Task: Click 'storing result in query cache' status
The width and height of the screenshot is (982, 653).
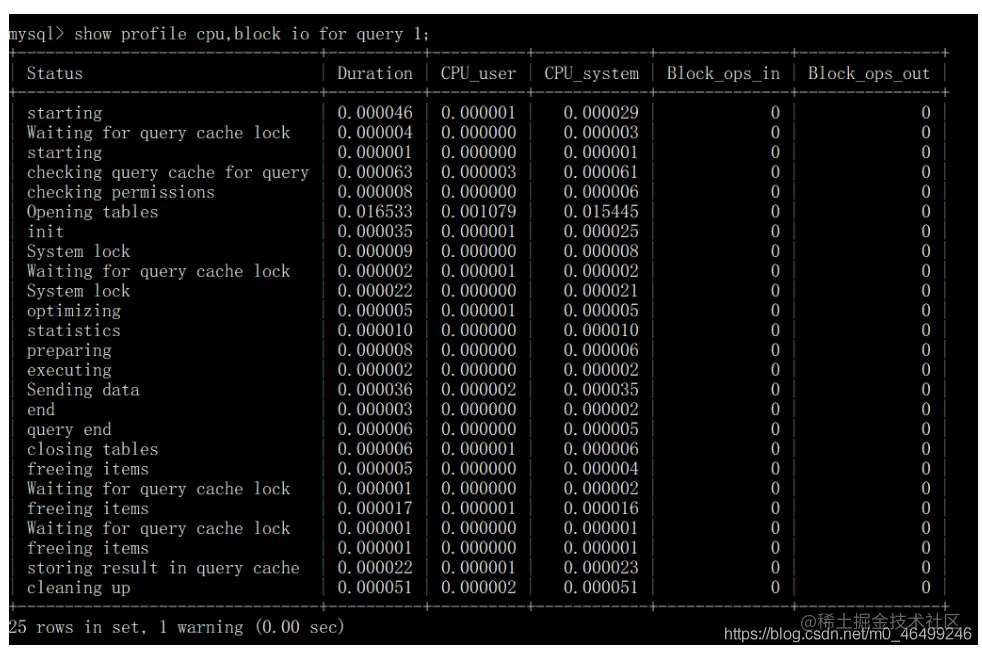Action: [x=163, y=568]
